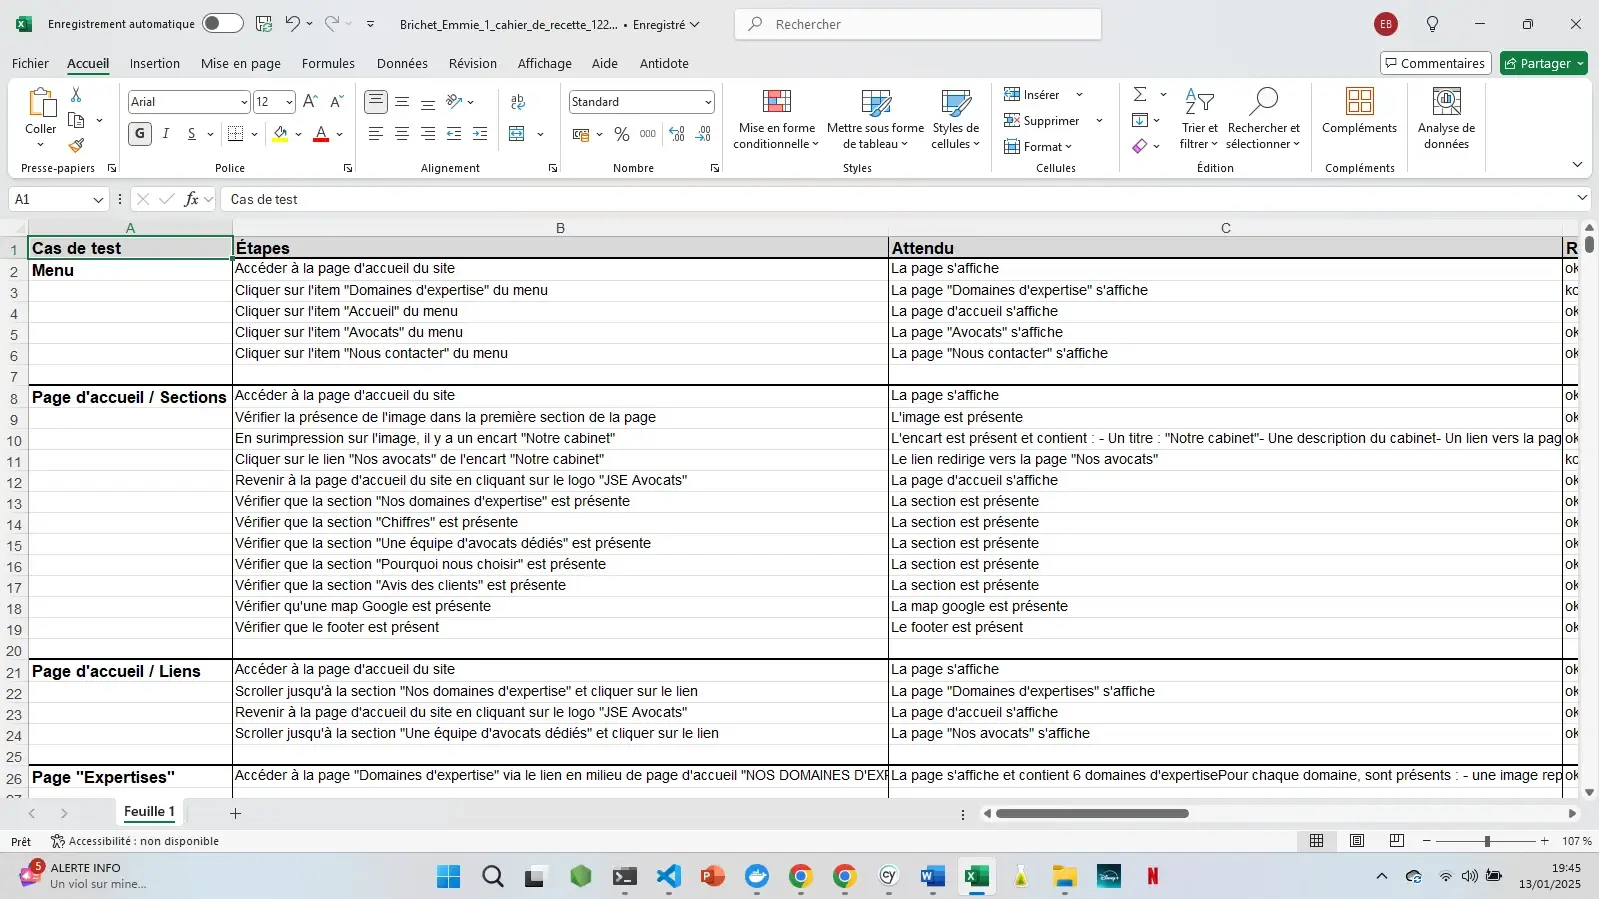Click the Decrease Indent icon
This screenshot has height=899, width=1599.
[454, 134]
